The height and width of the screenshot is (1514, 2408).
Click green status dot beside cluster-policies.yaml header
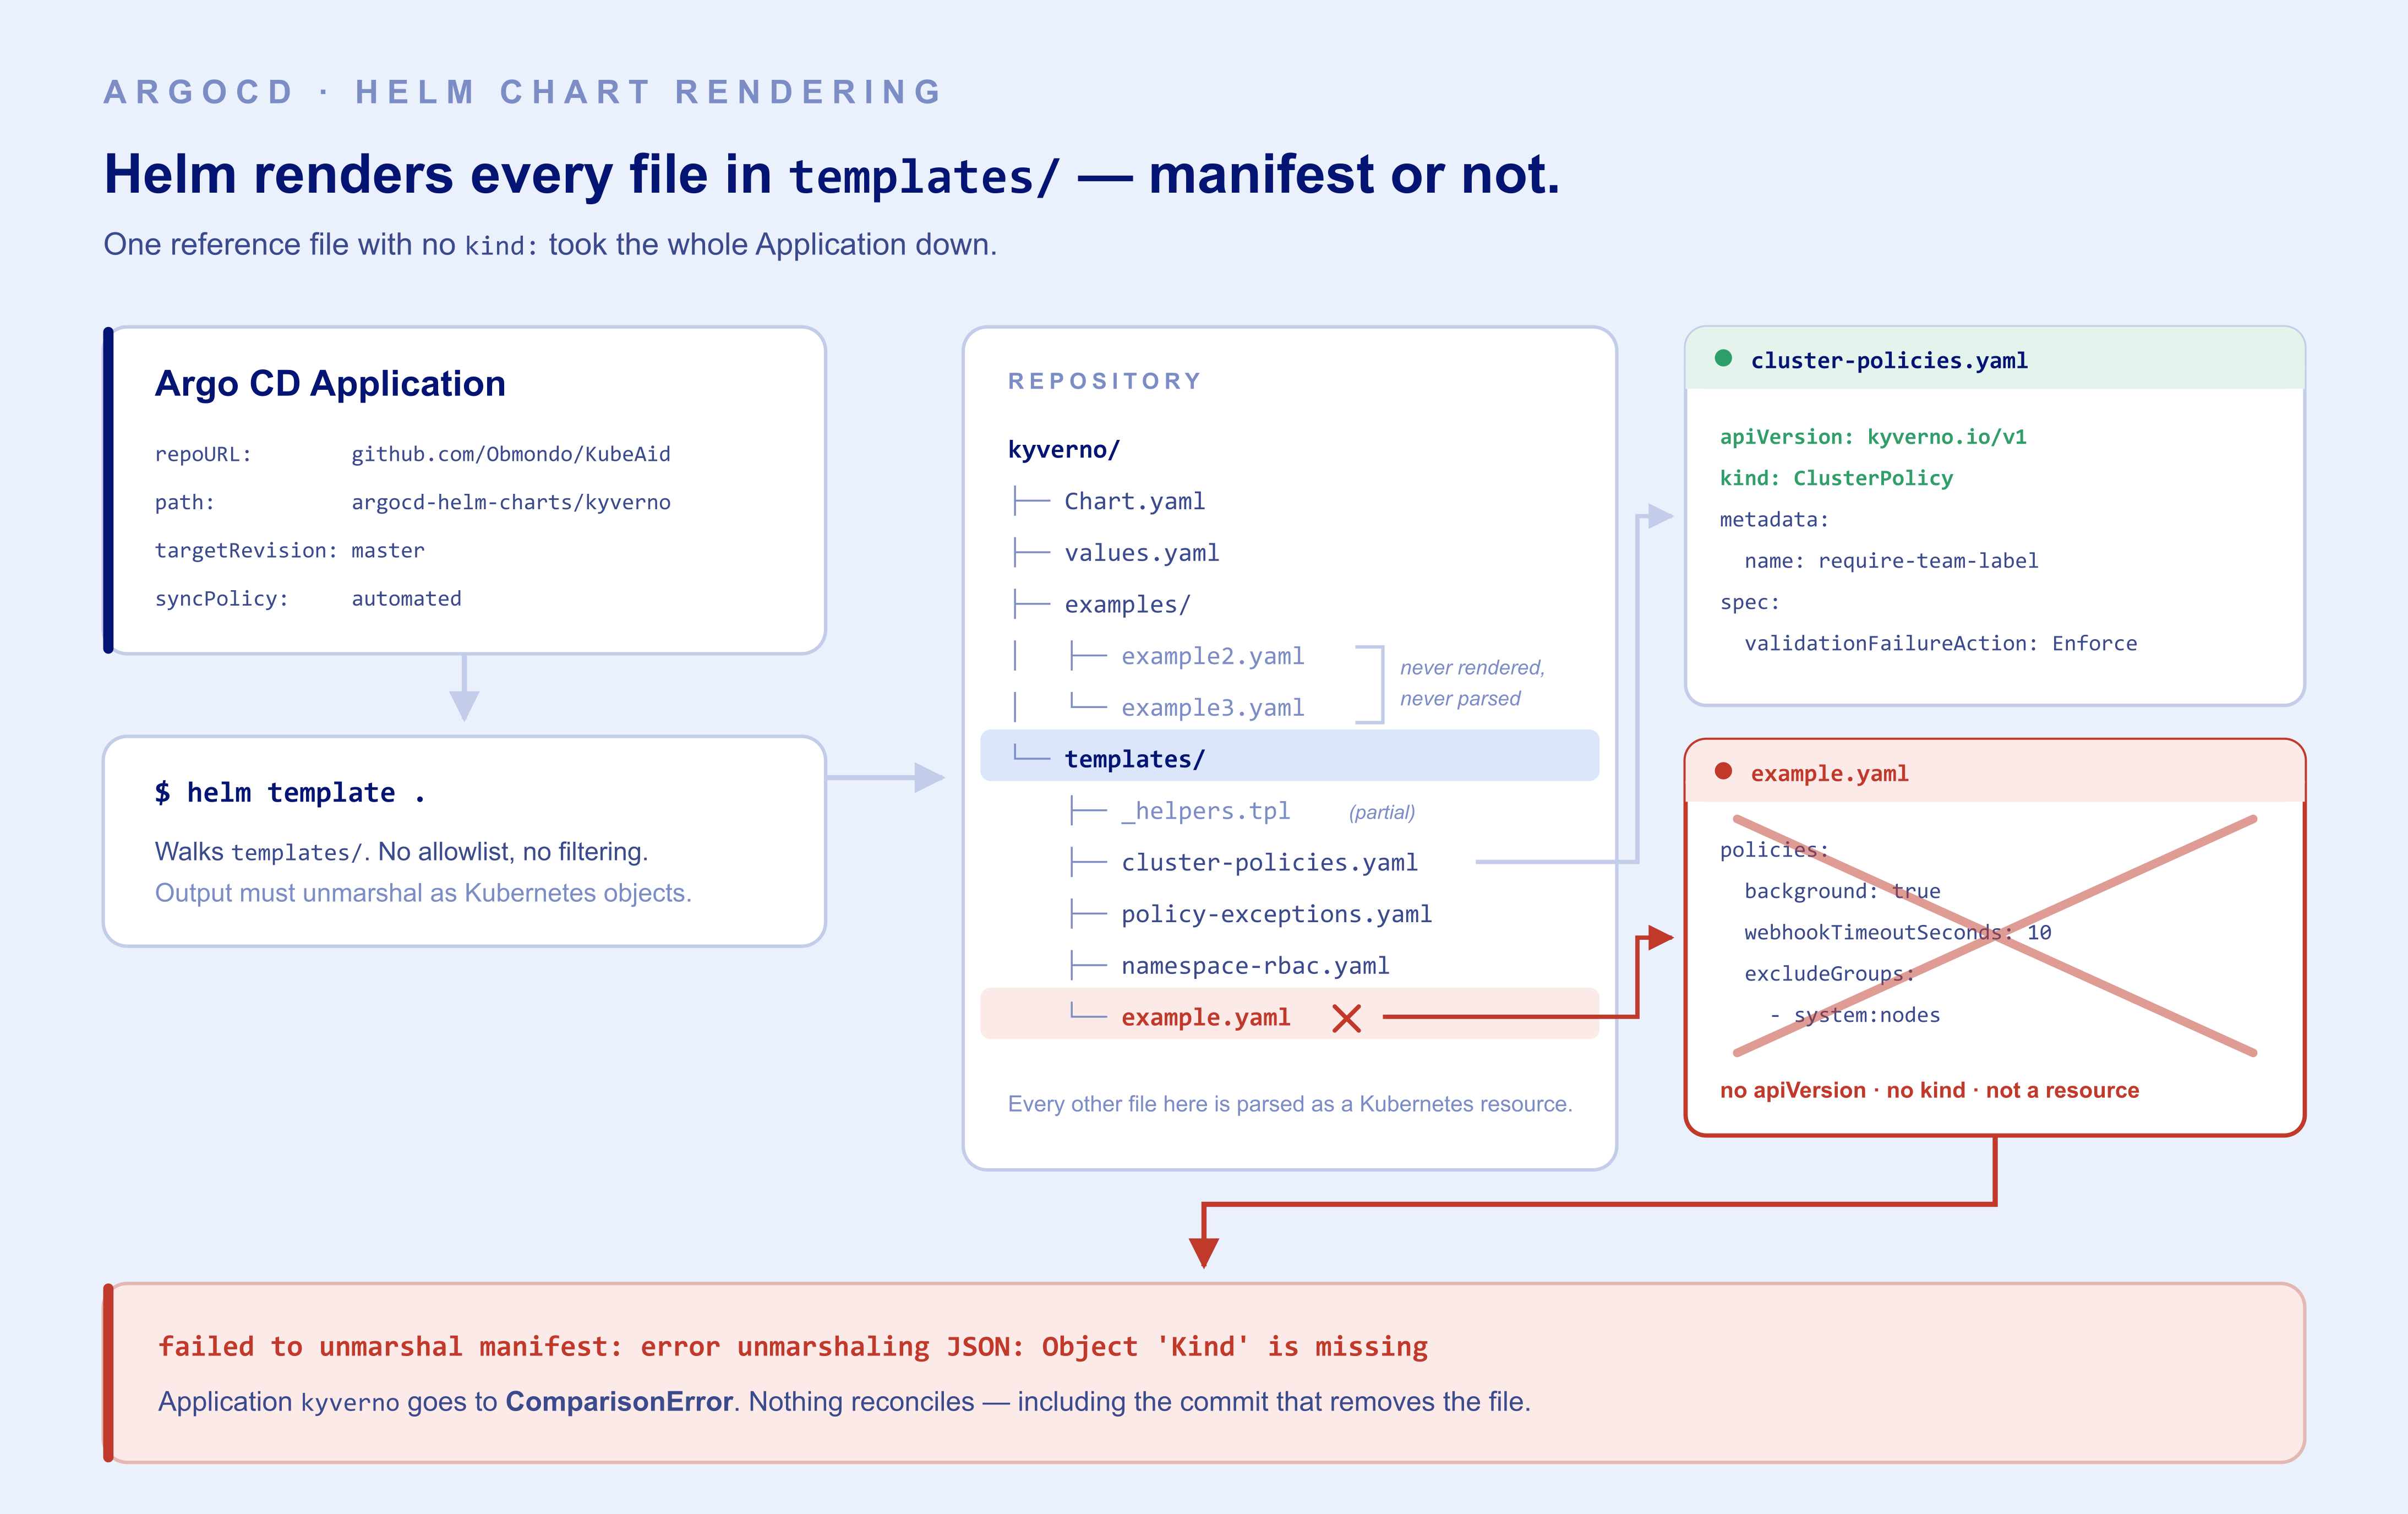(1723, 358)
